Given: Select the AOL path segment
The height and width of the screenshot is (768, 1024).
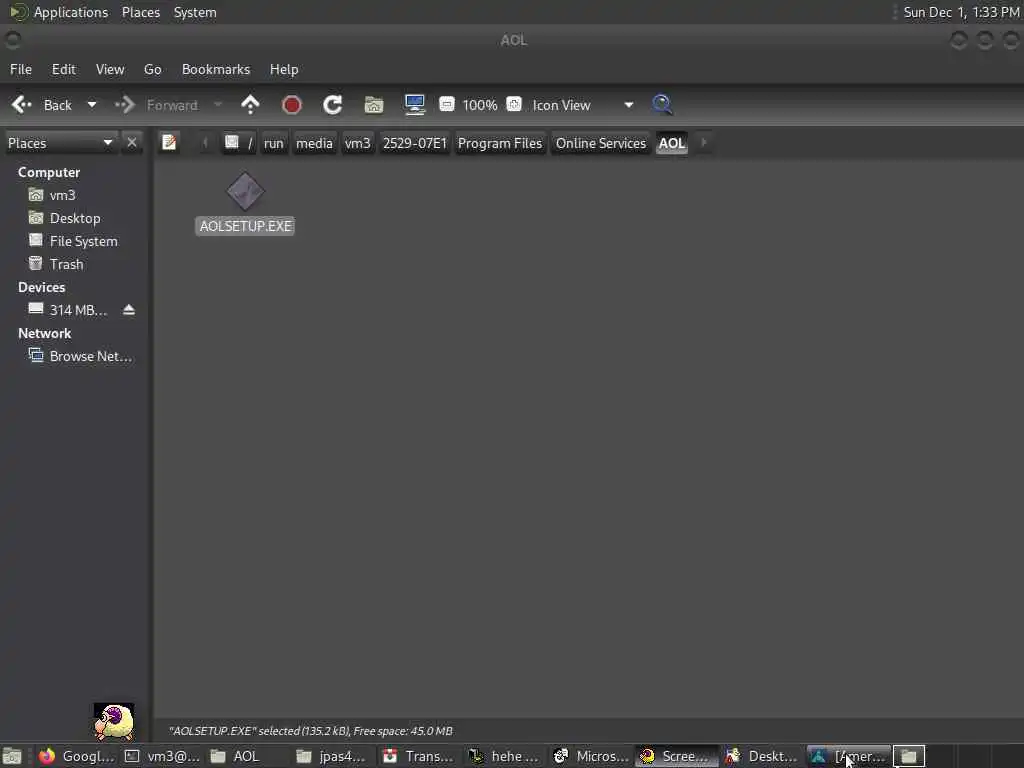Looking at the screenshot, I should 672,143.
